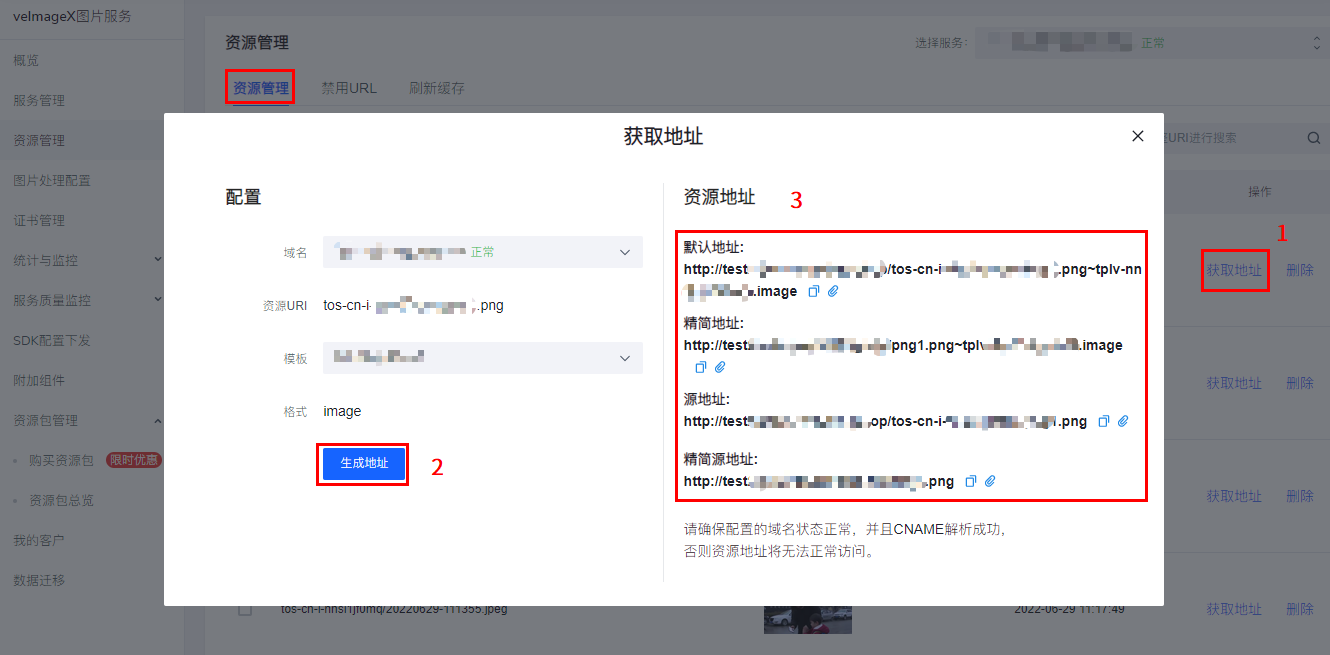Click the 生成地址 button

tap(364, 464)
